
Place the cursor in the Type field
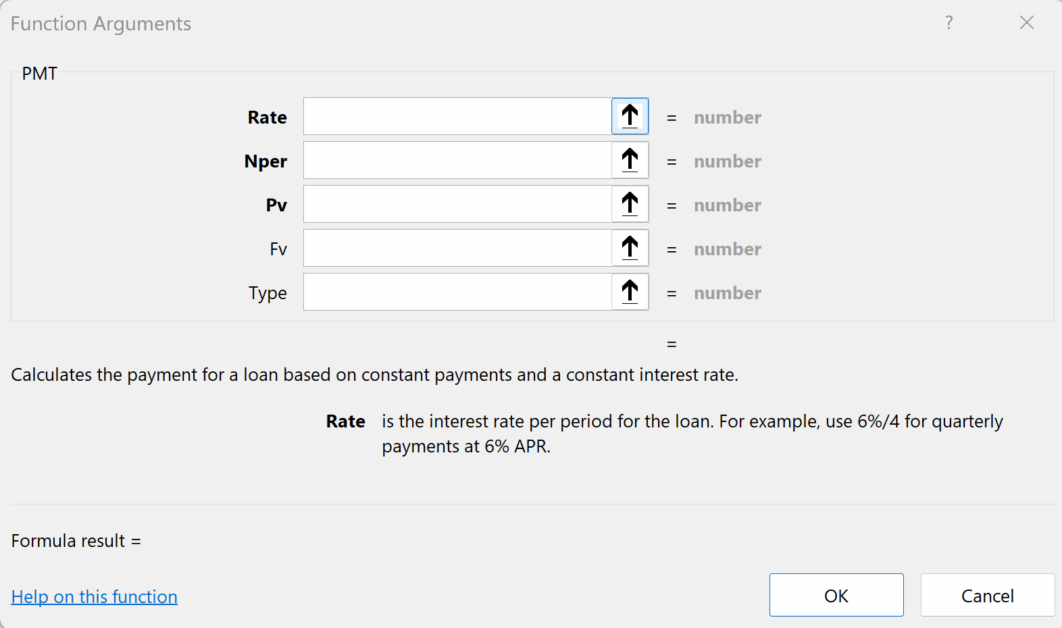click(x=457, y=293)
